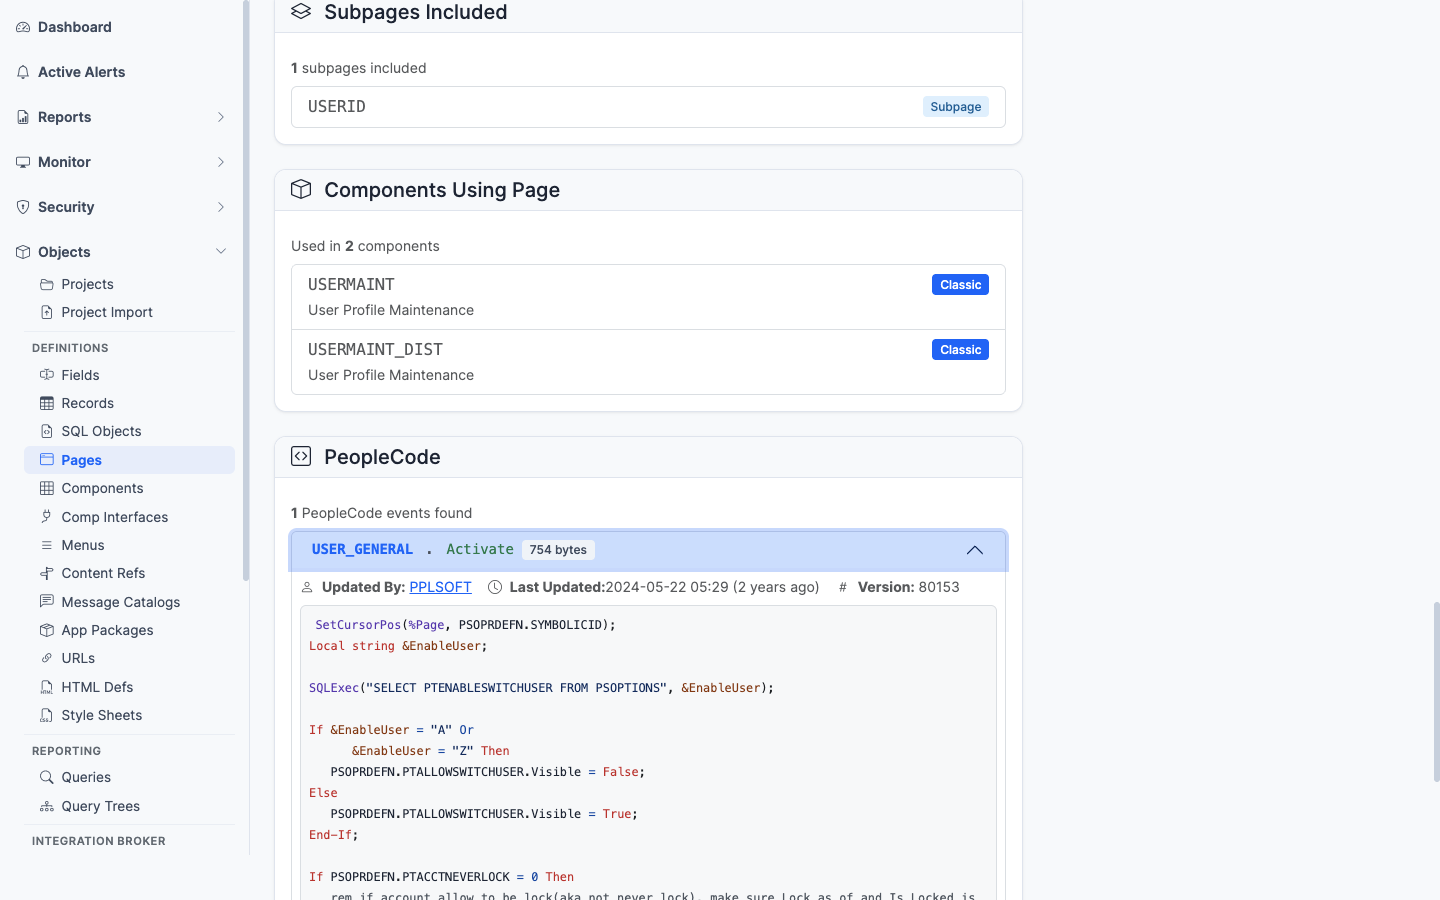The height and width of the screenshot is (900, 1440).
Task: Click the 'Version: 80153' text
Action: (x=908, y=587)
